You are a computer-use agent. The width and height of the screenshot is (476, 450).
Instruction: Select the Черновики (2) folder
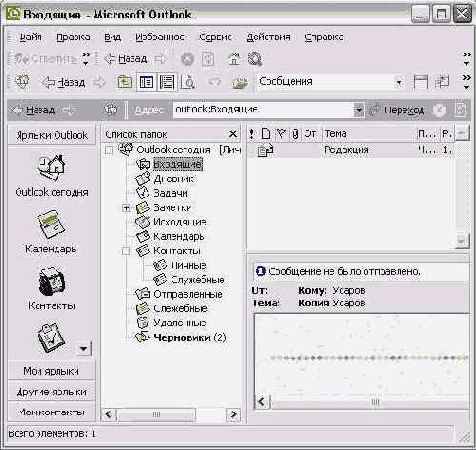coord(189,338)
